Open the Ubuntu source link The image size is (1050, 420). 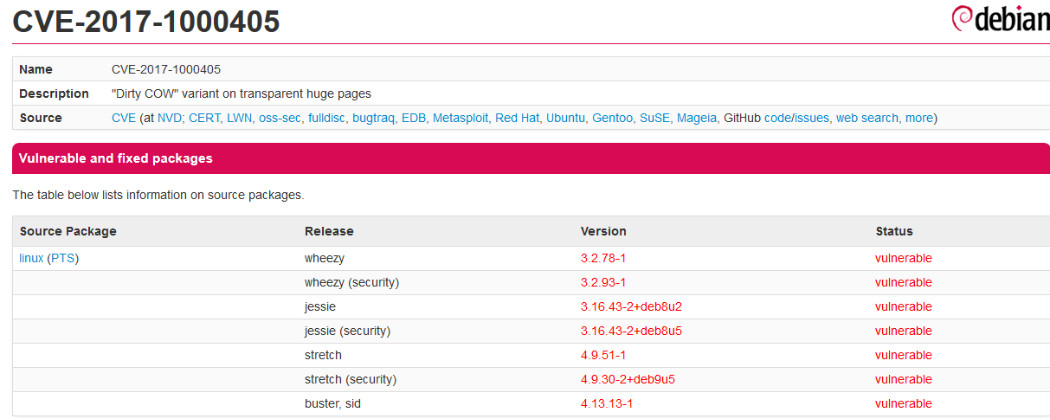[565, 118]
